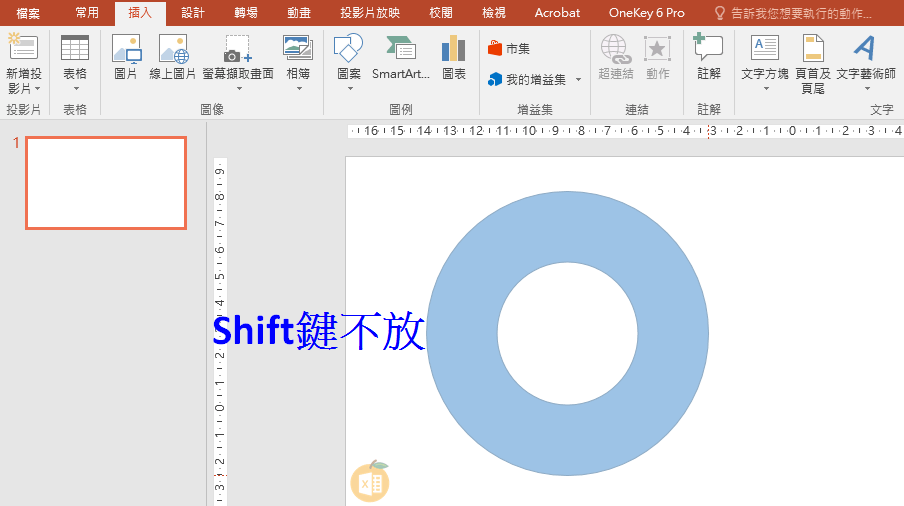
Task: Click the 頁首及頁尾 header footer icon
Action: click(812, 60)
